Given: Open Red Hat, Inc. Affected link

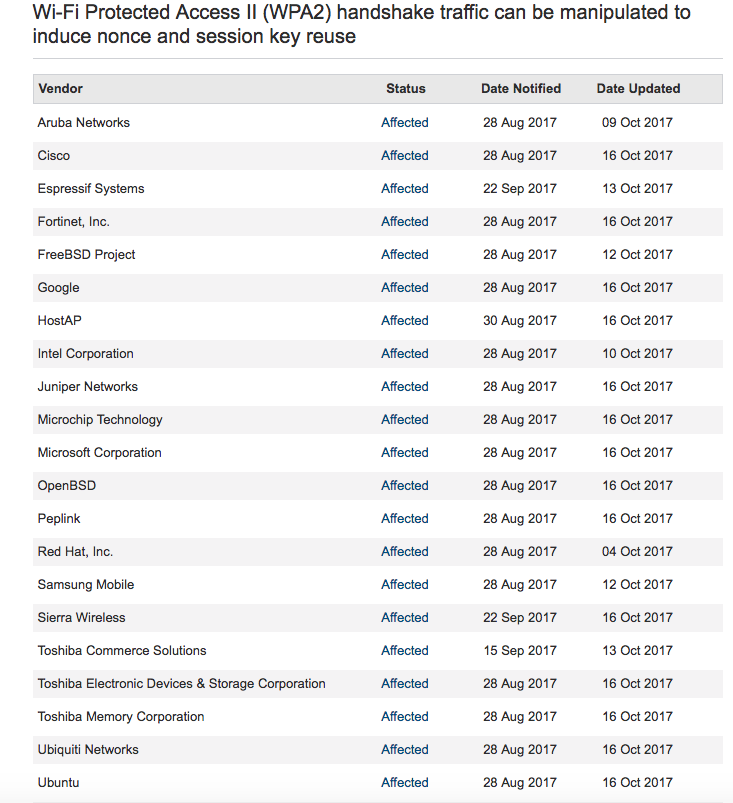Looking at the screenshot, I should [404, 552].
